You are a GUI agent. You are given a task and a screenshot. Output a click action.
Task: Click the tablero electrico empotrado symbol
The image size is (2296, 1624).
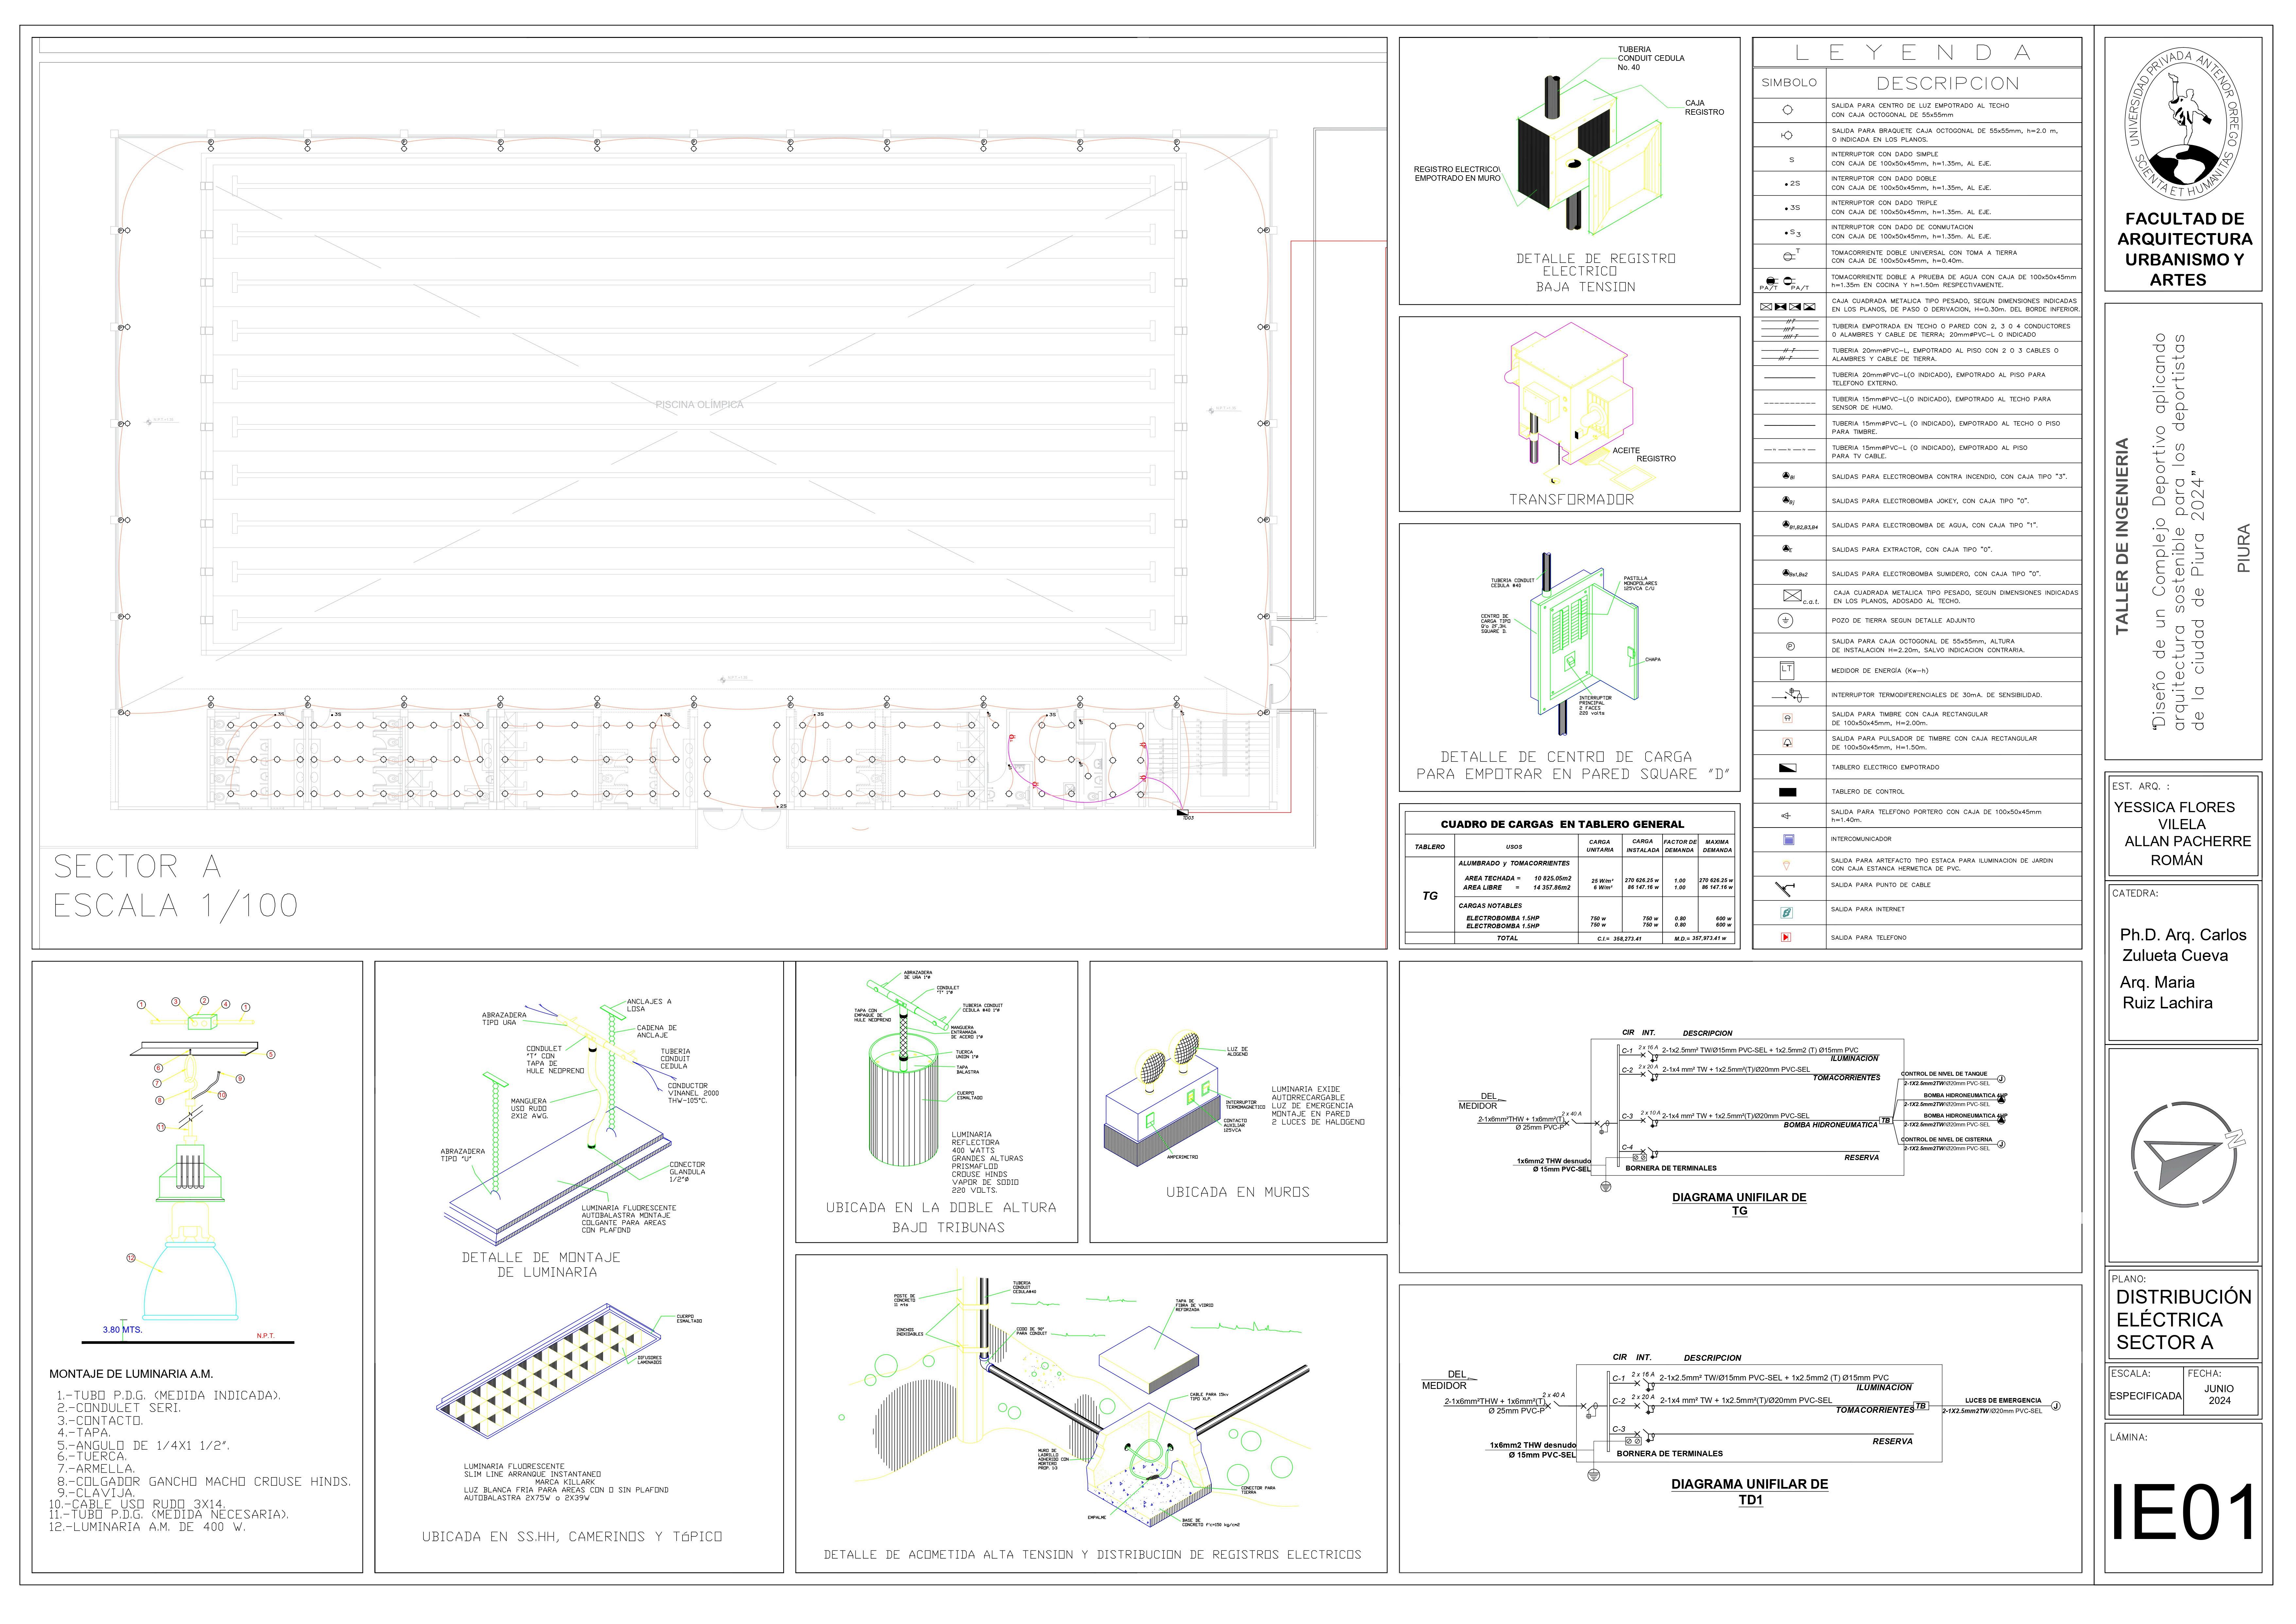[1788, 768]
